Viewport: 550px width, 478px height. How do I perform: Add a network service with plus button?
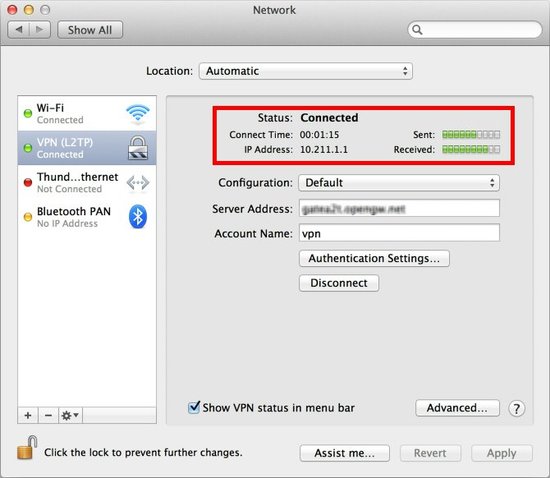[28, 416]
